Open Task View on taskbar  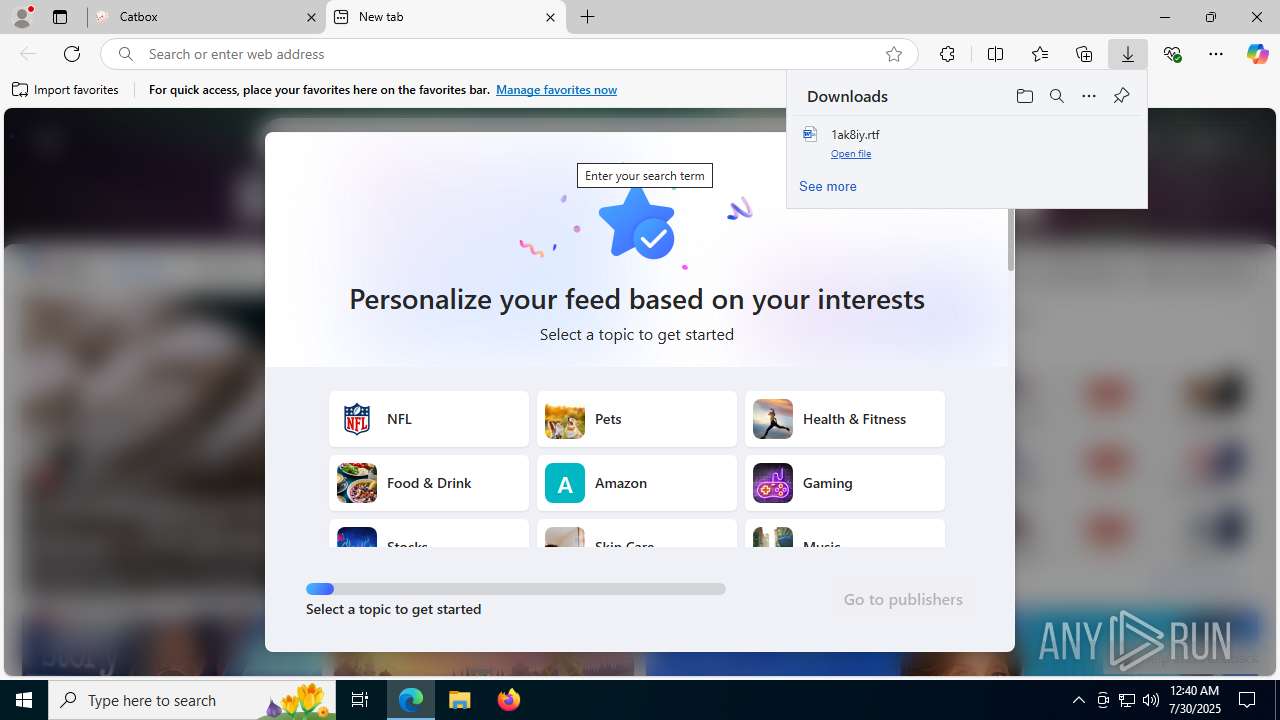[360, 700]
